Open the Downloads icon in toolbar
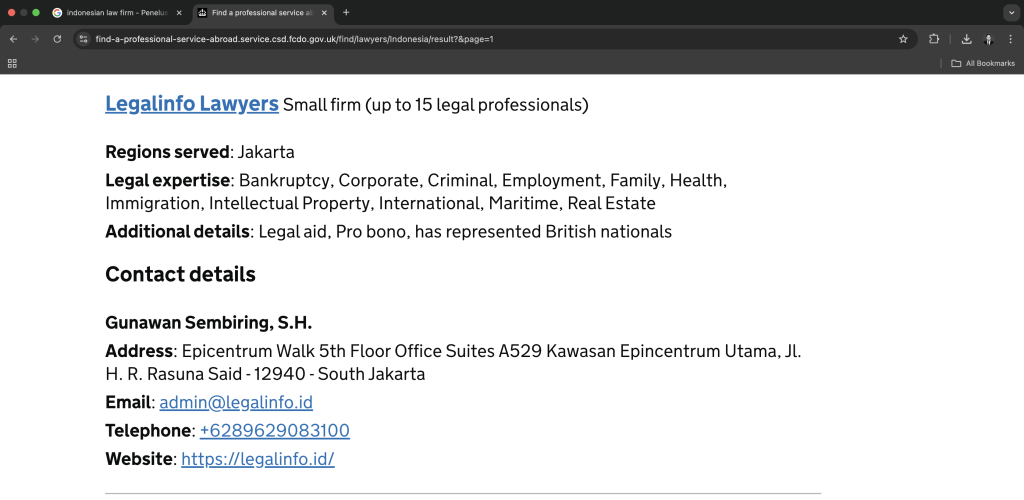This screenshot has height=500, width=1024. [966, 39]
